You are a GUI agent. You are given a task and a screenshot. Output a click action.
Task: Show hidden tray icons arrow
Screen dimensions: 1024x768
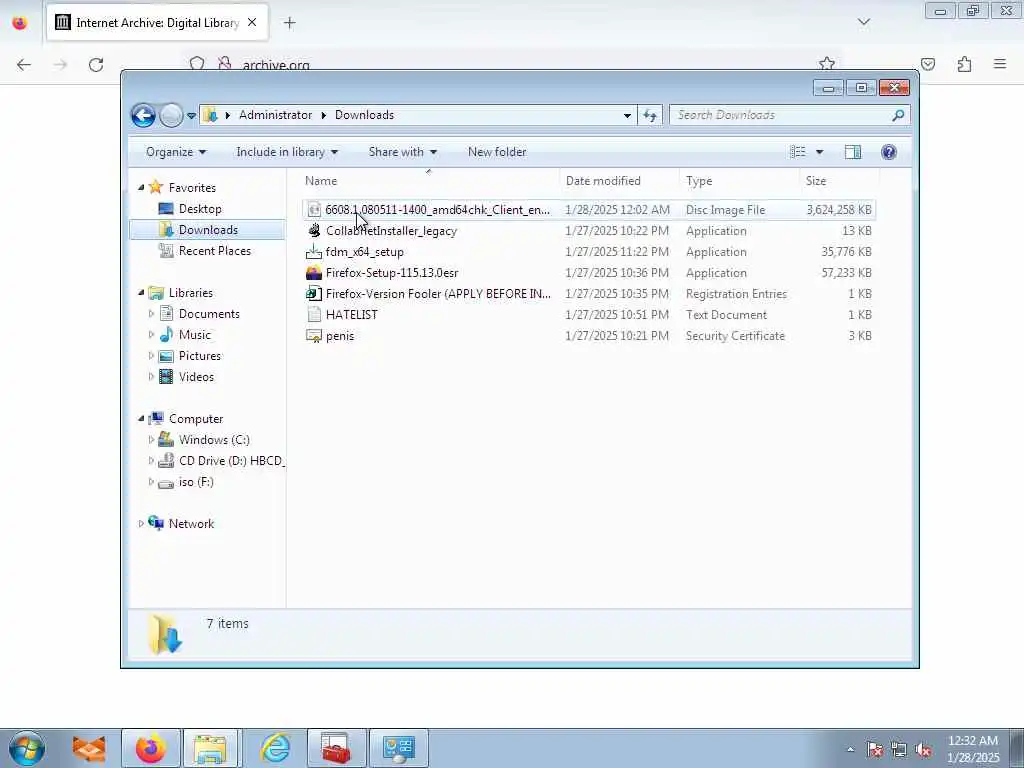pyautogui.click(x=850, y=749)
